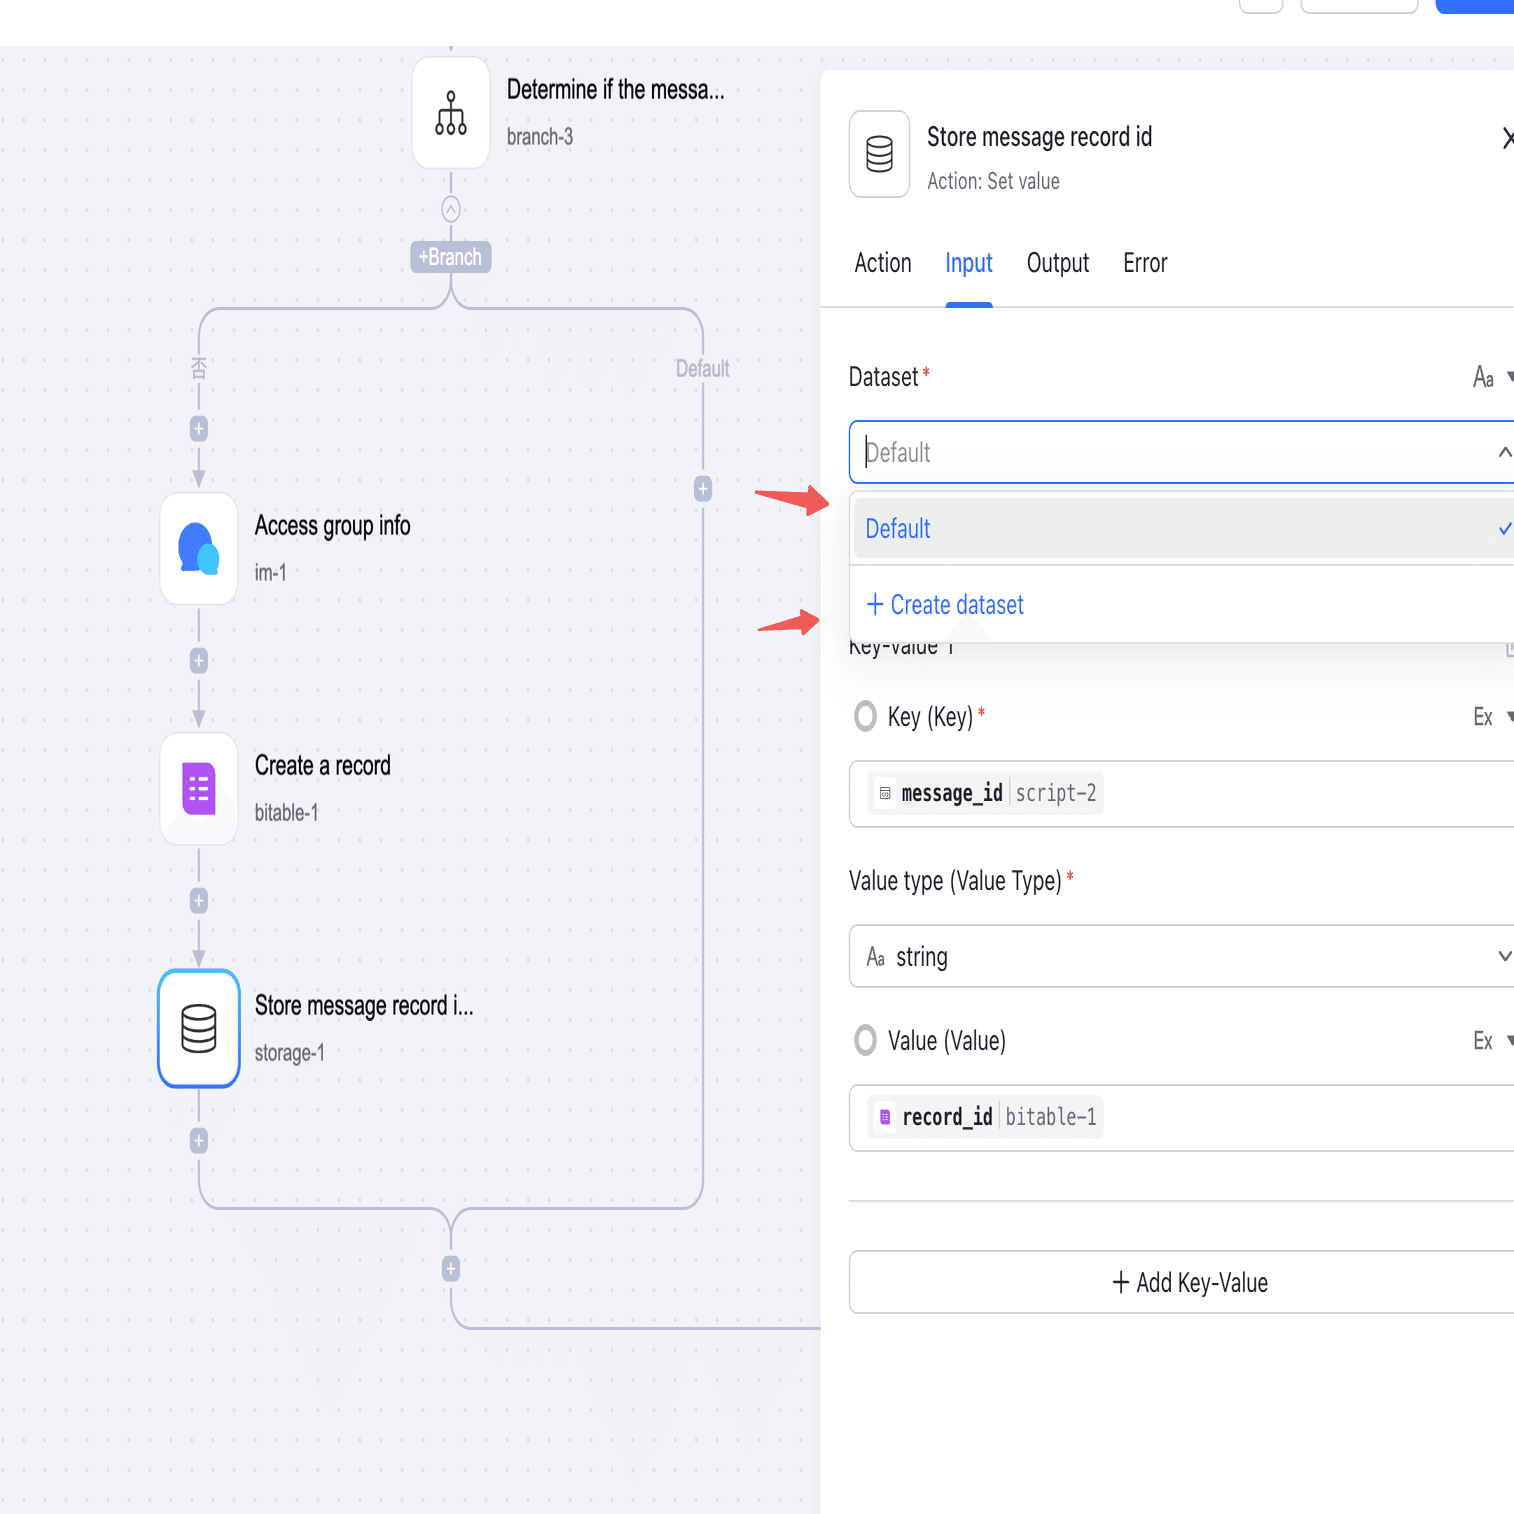Click plus connector below Create a record
The height and width of the screenshot is (1514, 1514).
click(199, 901)
